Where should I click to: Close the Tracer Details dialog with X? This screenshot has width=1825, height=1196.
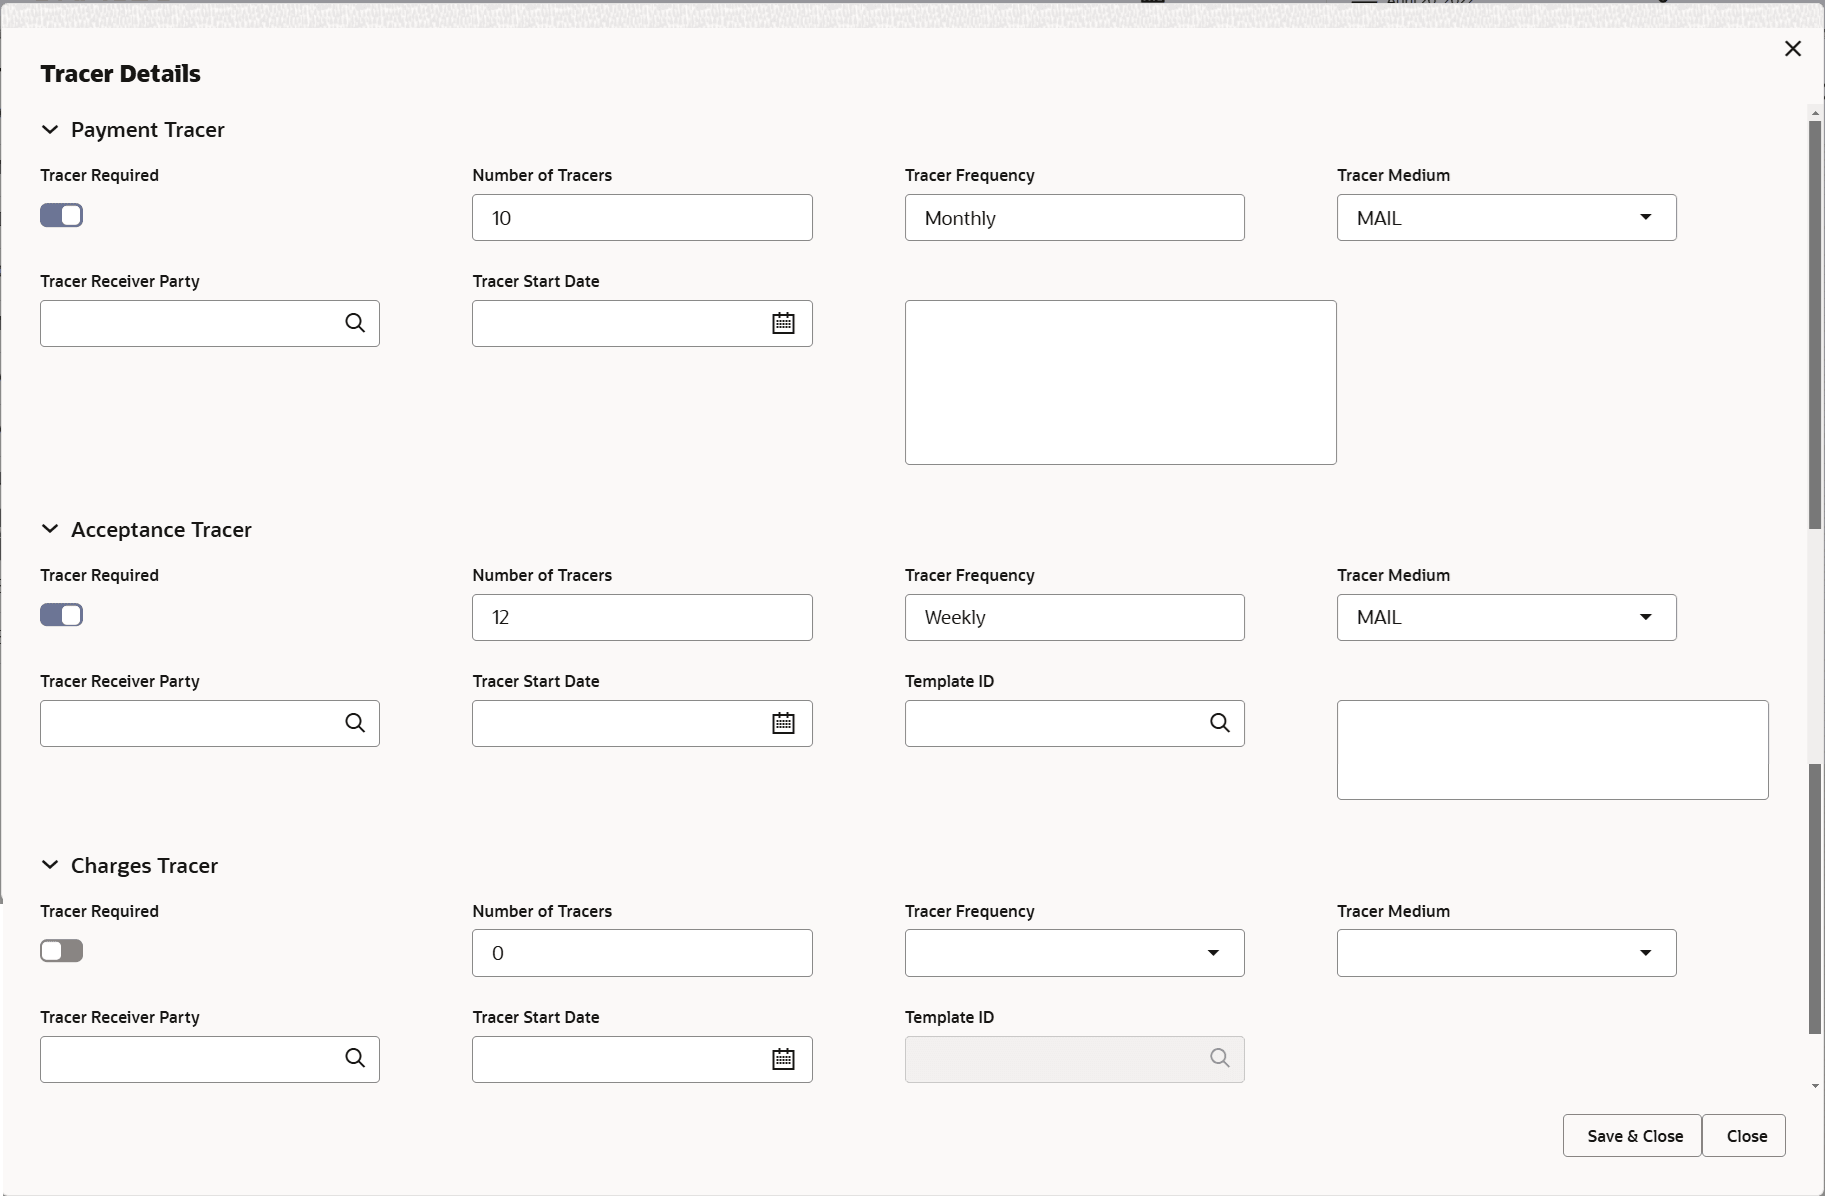(x=1792, y=49)
